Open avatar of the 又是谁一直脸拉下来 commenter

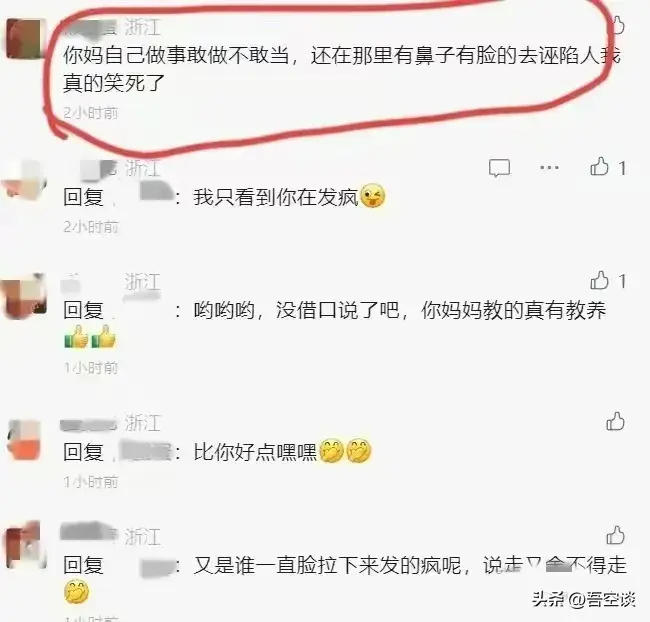[x=24, y=545]
